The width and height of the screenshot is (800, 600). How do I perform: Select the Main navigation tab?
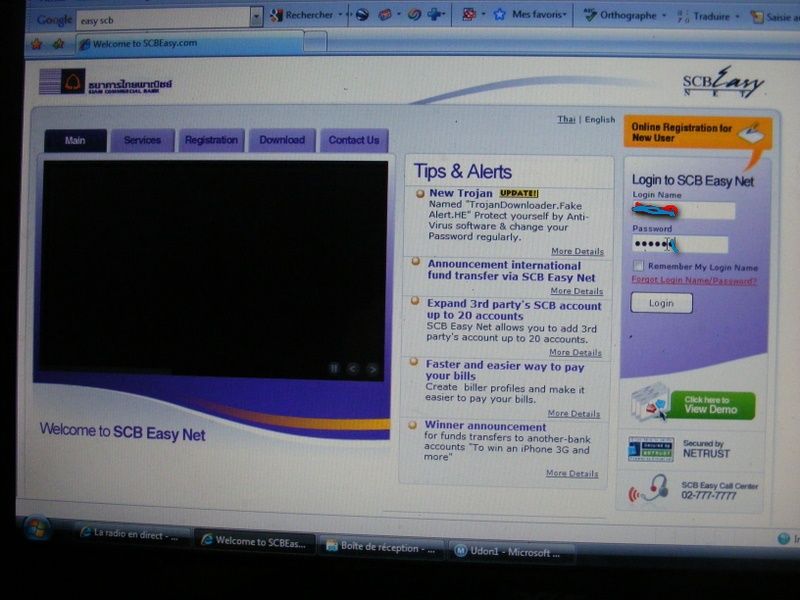coord(76,140)
